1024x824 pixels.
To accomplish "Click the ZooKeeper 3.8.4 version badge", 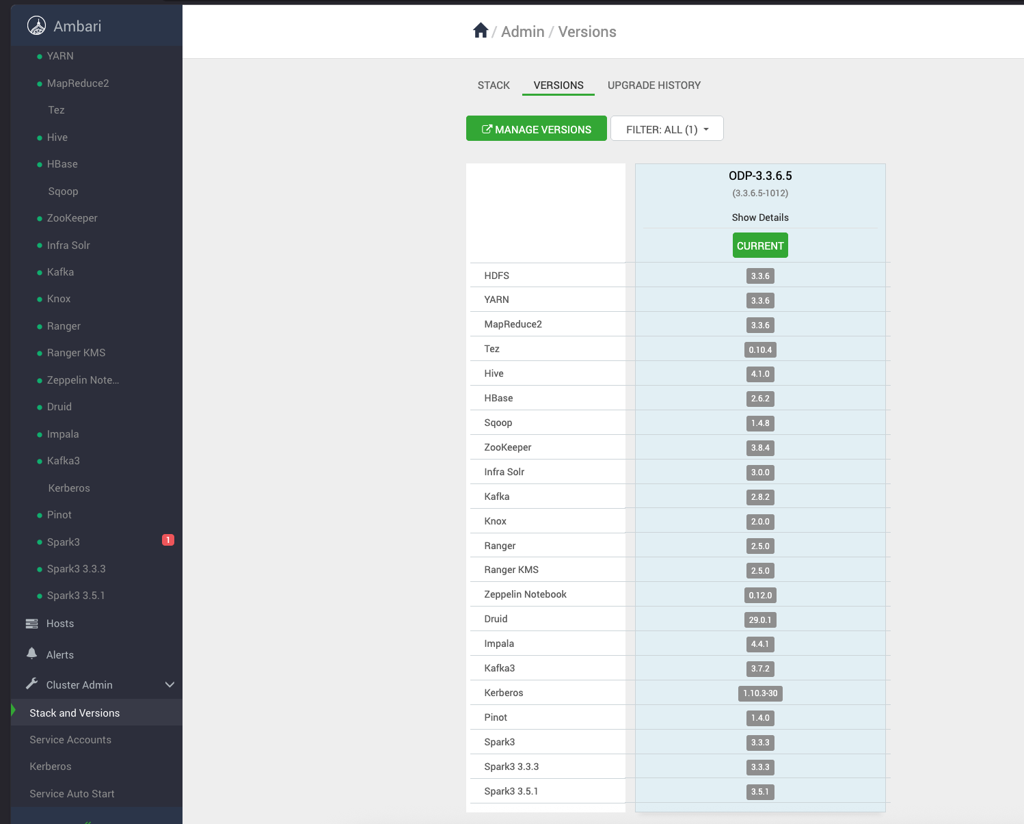I will [760, 448].
